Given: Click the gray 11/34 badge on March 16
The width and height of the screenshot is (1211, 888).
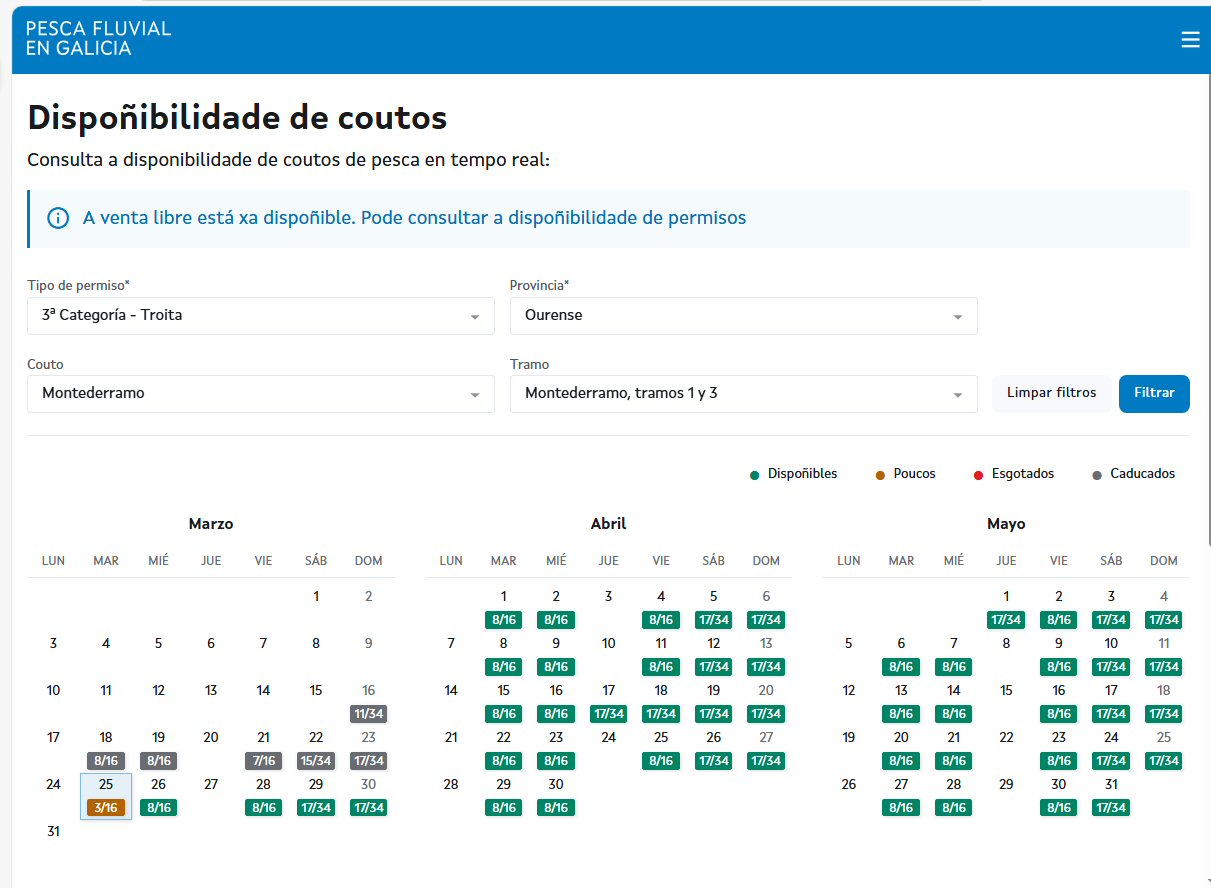Looking at the screenshot, I should (368, 714).
